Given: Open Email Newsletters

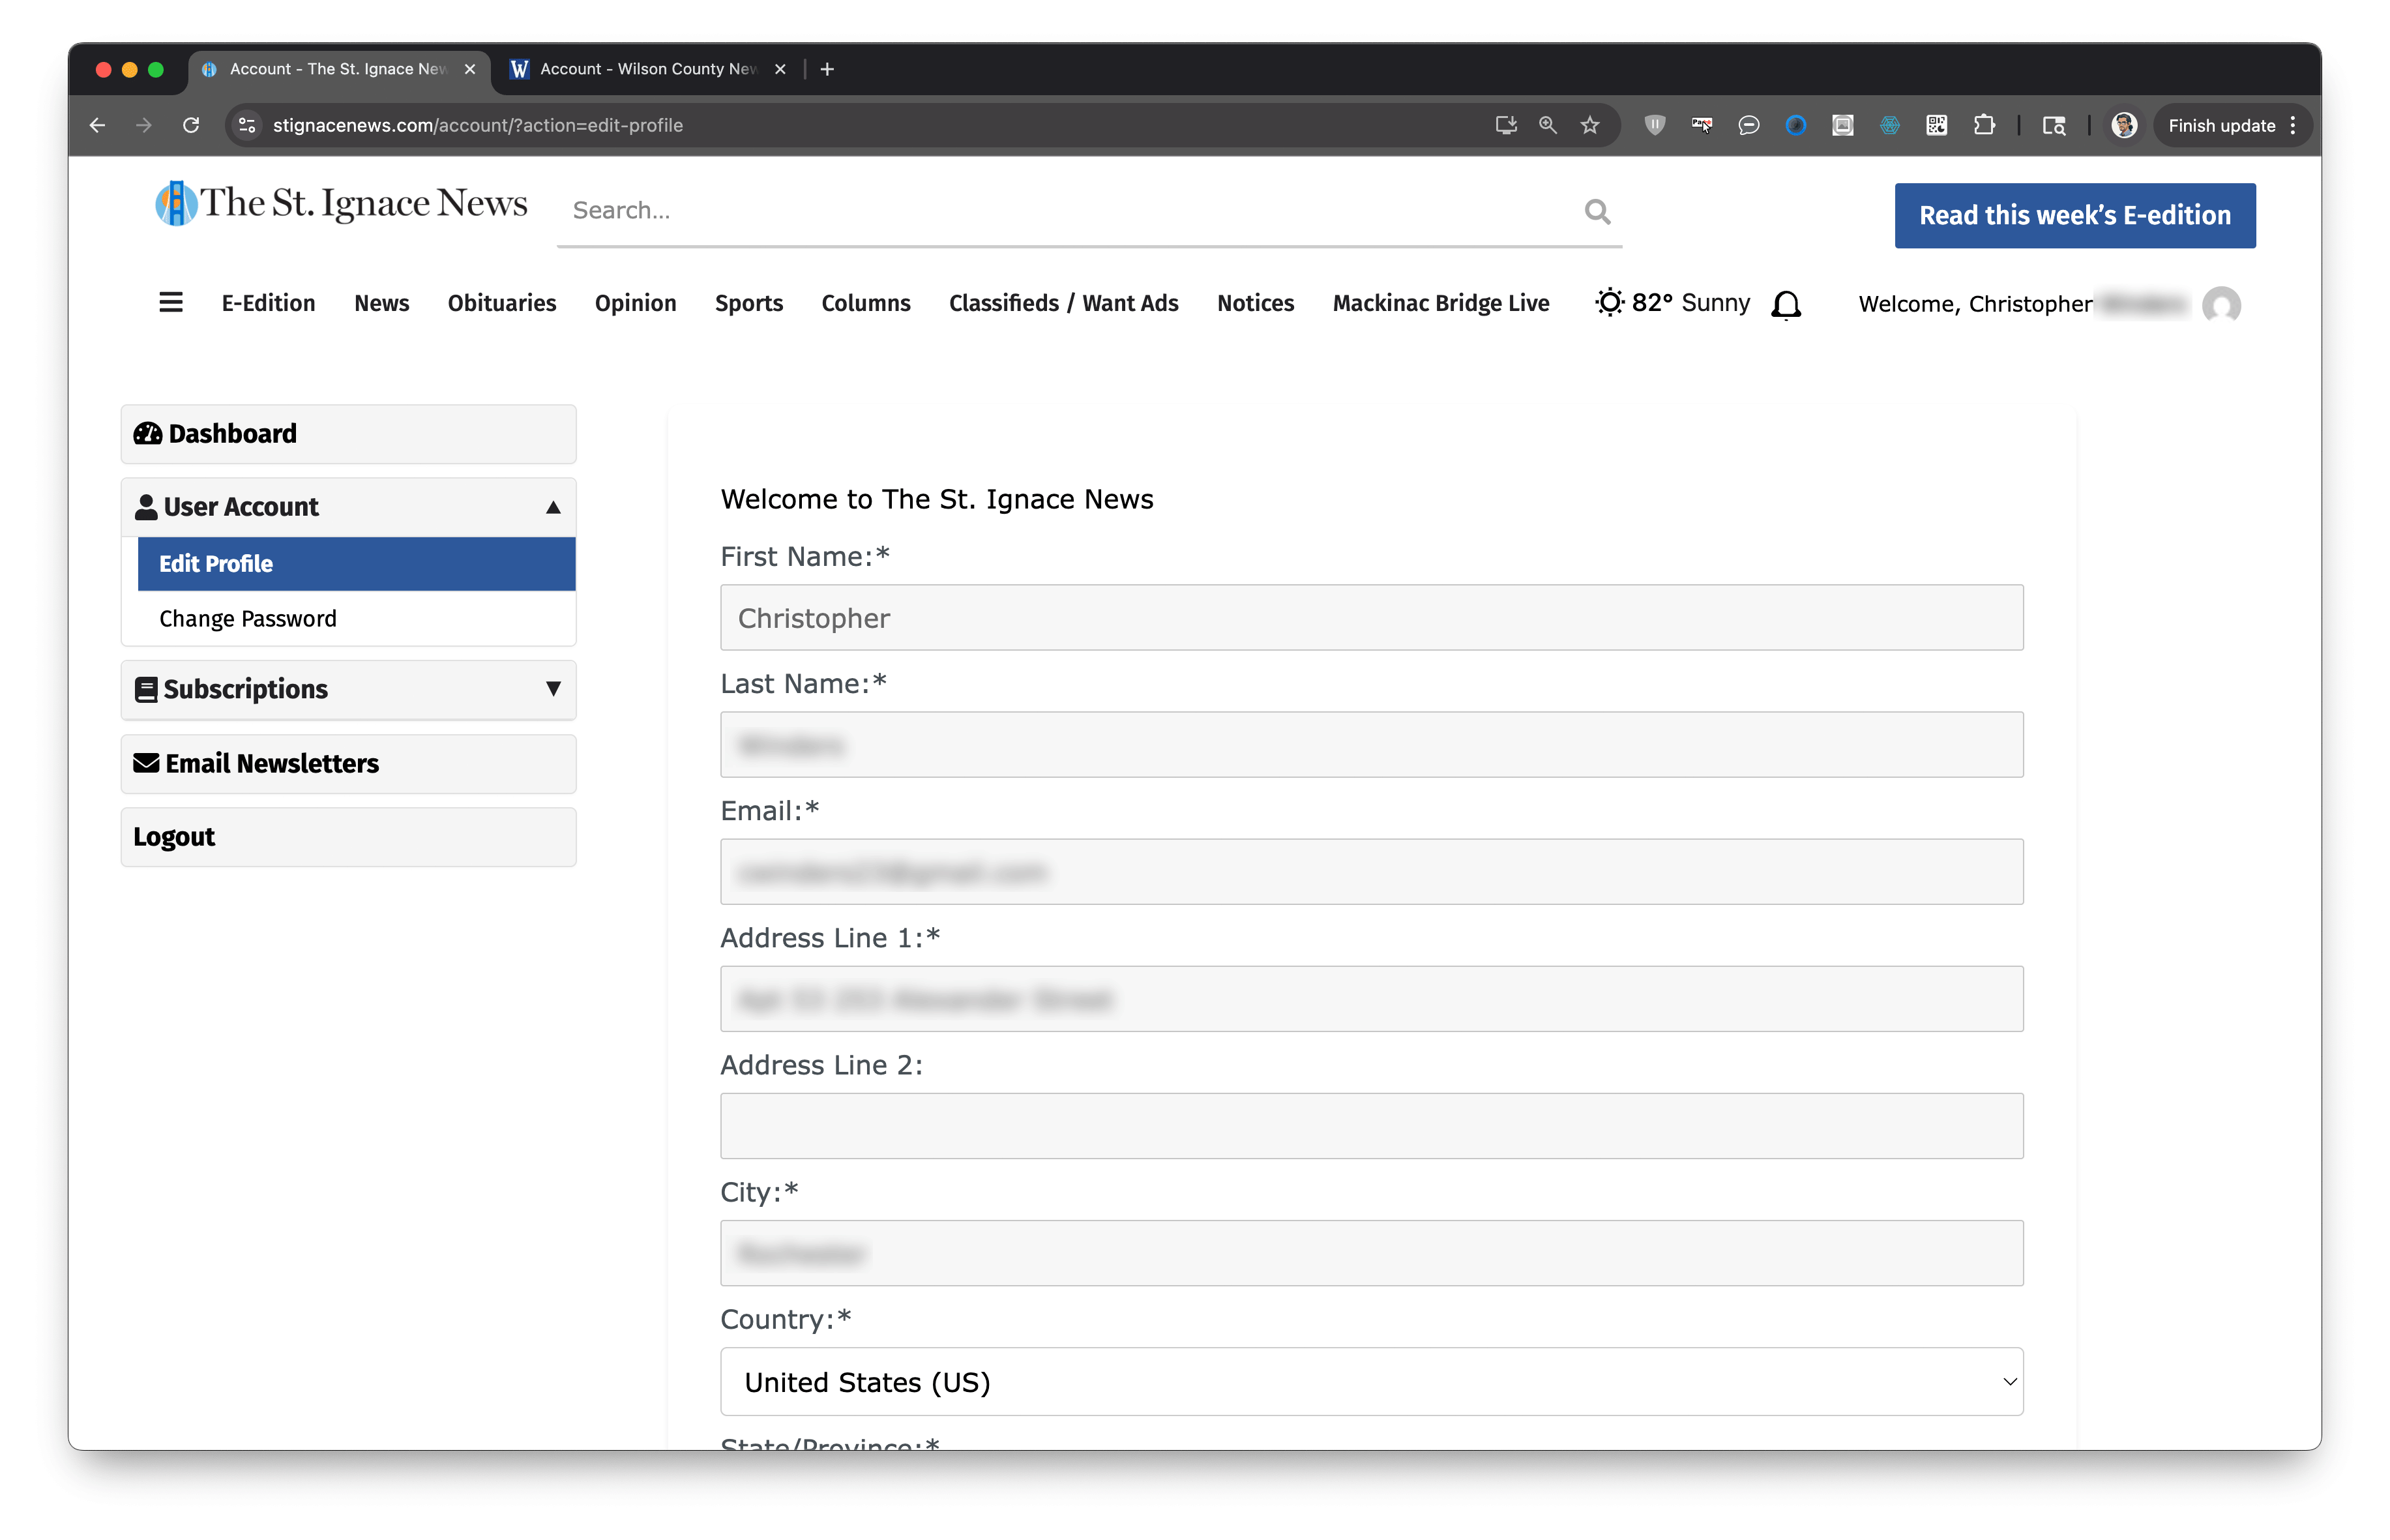Looking at the screenshot, I should click(x=348, y=763).
